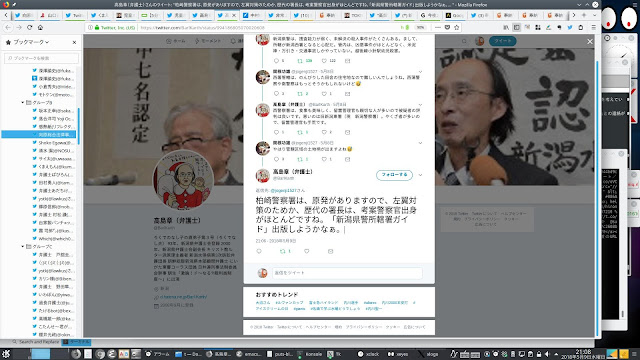
Task: Open the account avatar menu in the Twitter header
Action: (x=480, y=41)
